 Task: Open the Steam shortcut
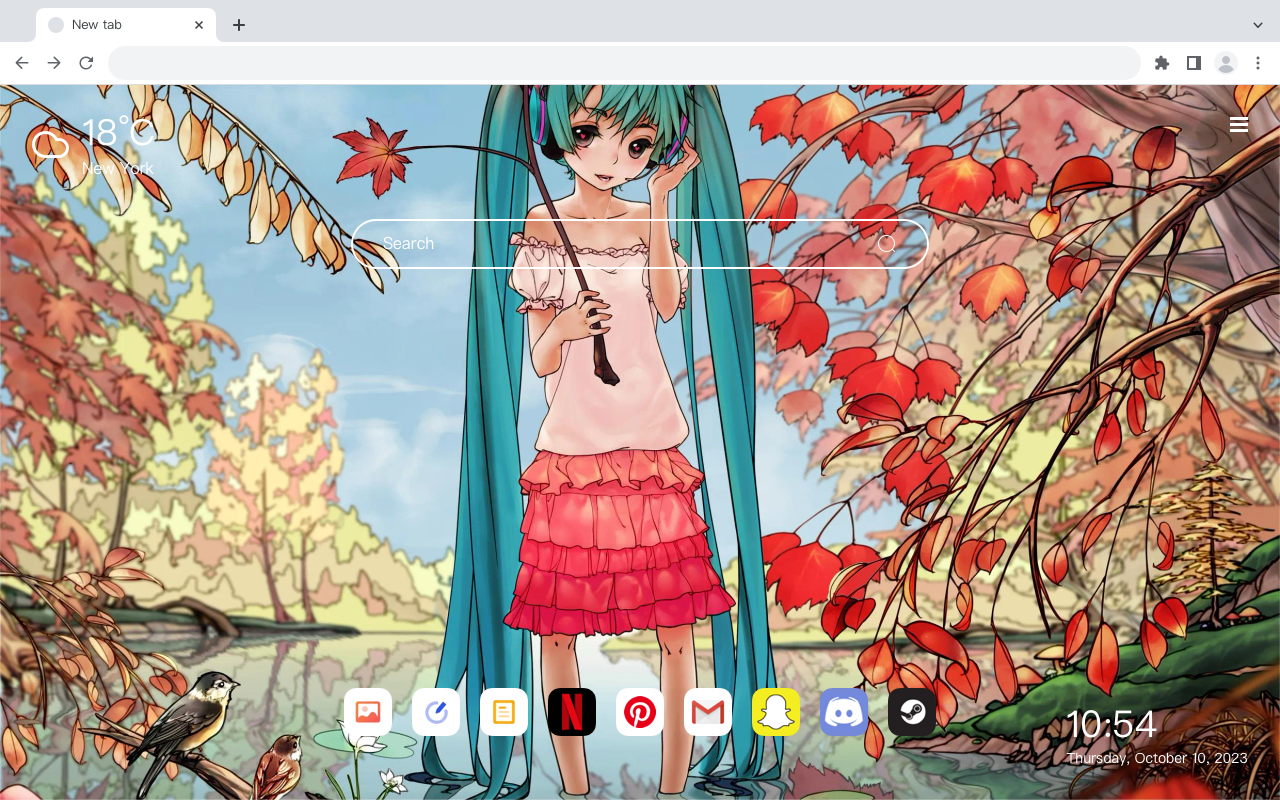click(912, 712)
